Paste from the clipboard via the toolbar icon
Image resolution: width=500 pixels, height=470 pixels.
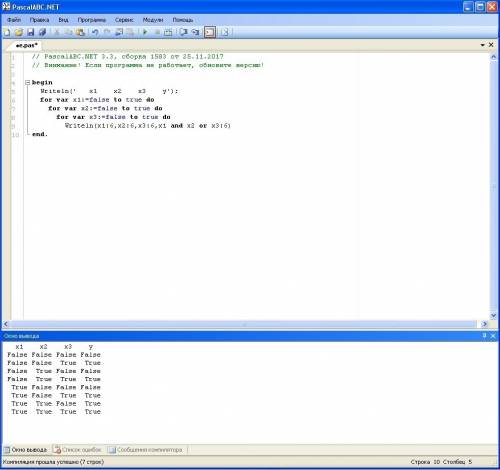click(80, 32)
